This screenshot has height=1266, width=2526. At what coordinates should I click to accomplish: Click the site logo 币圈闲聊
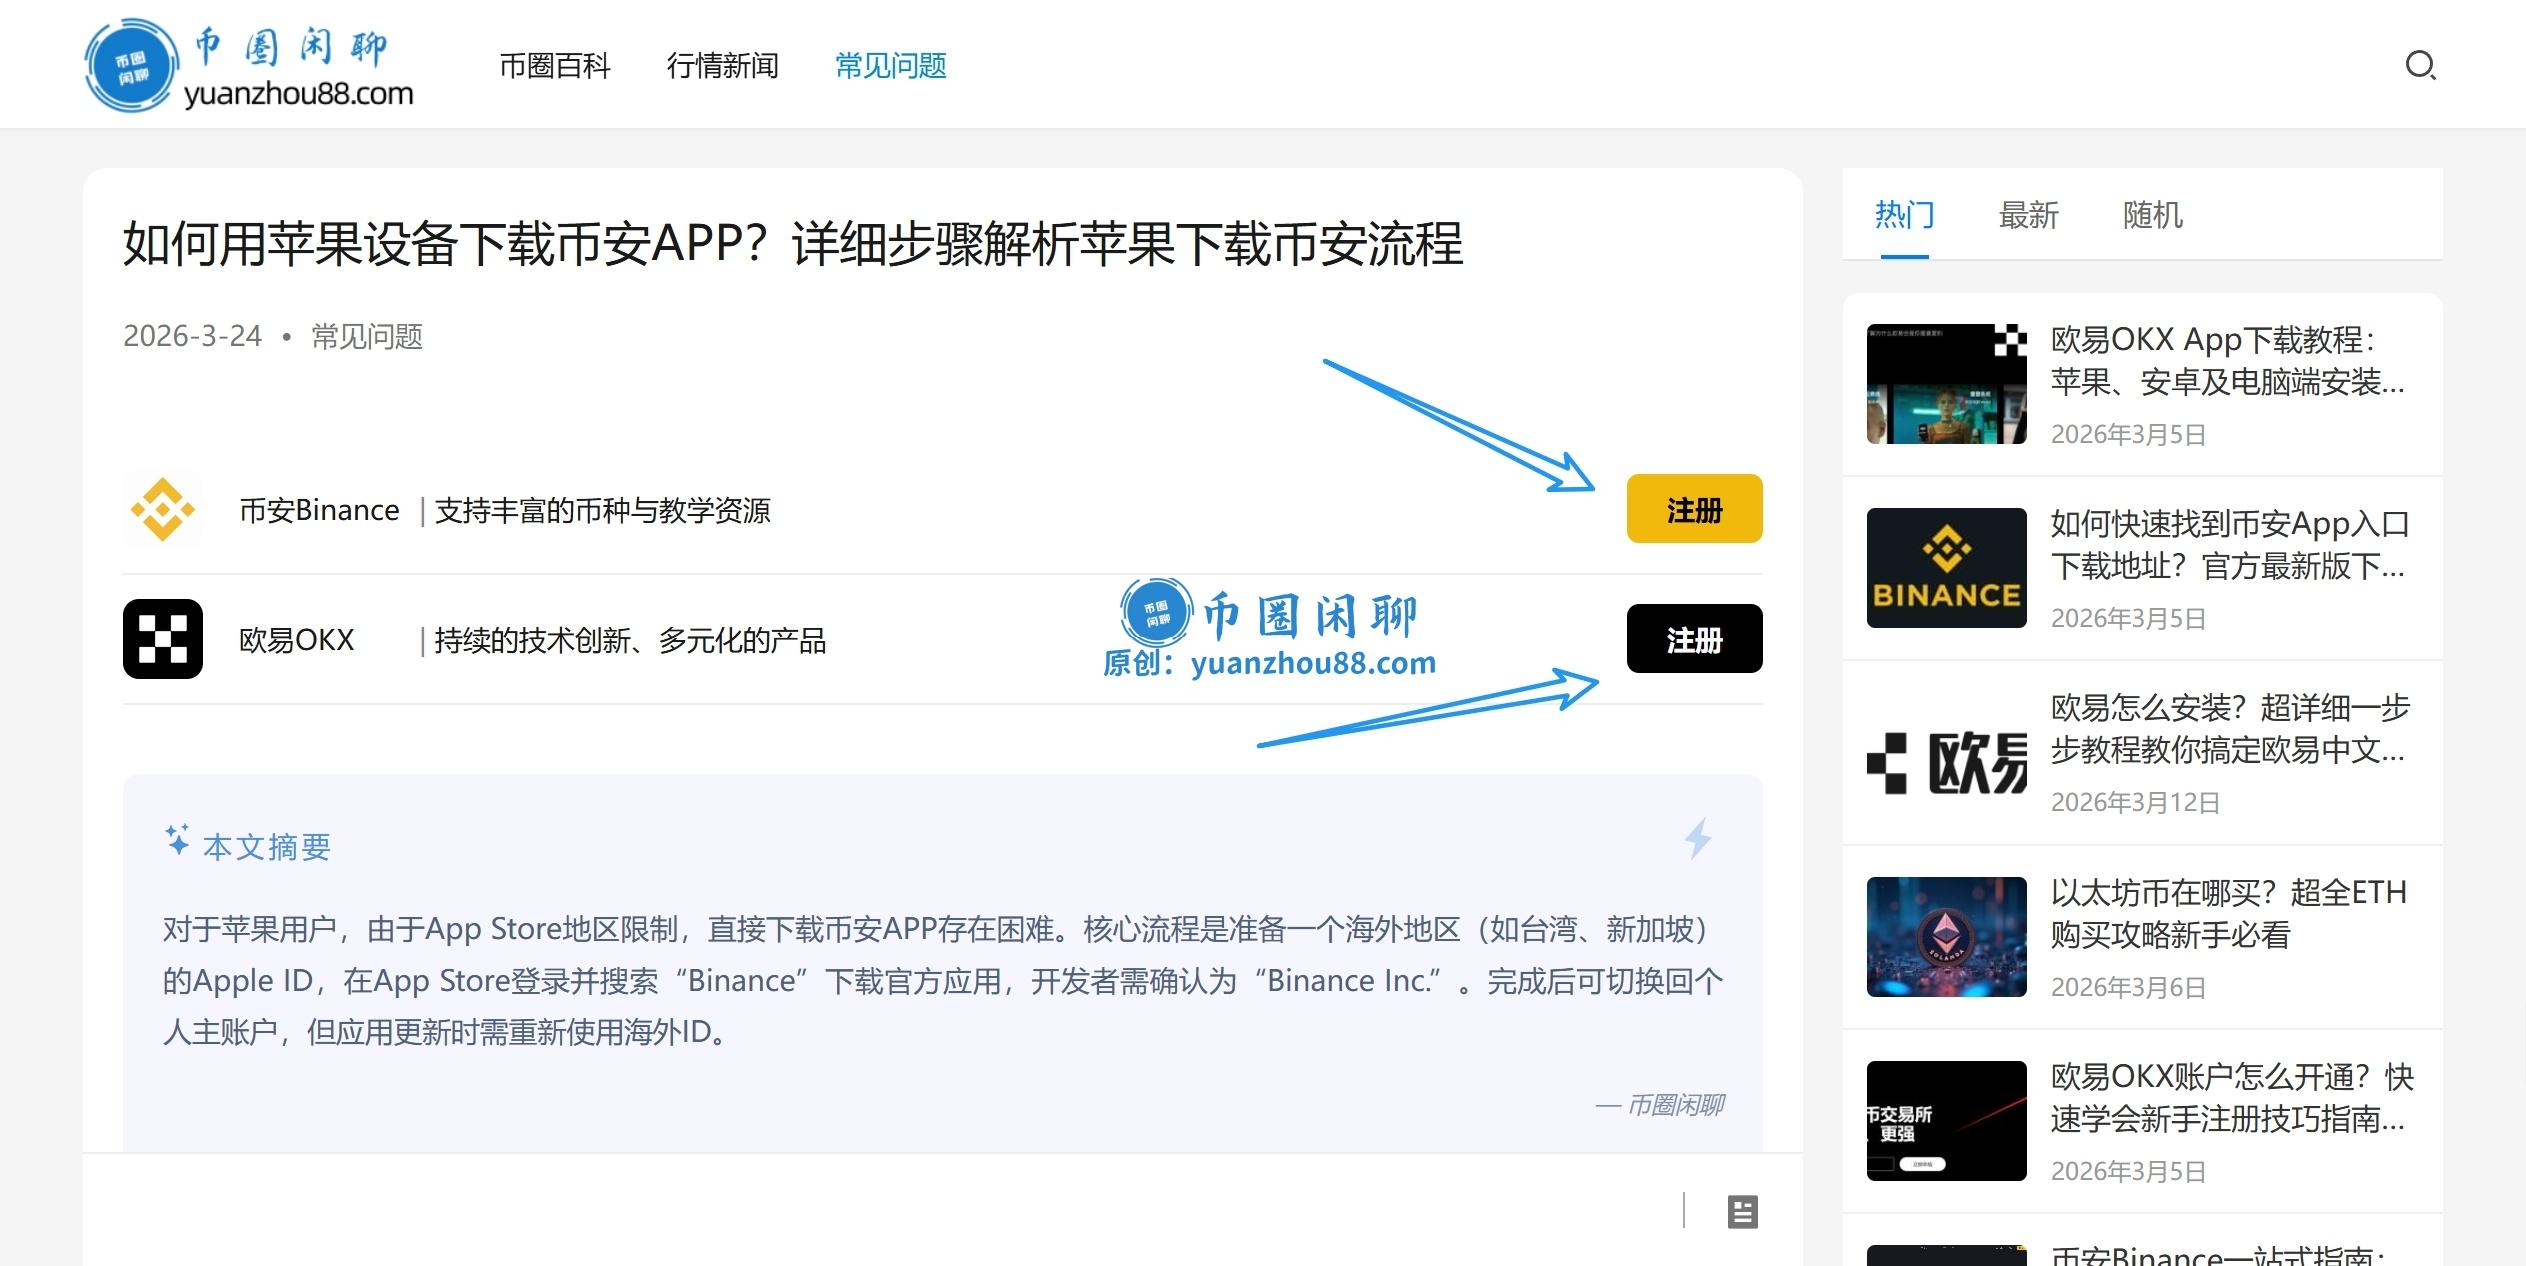pos(249,66)
